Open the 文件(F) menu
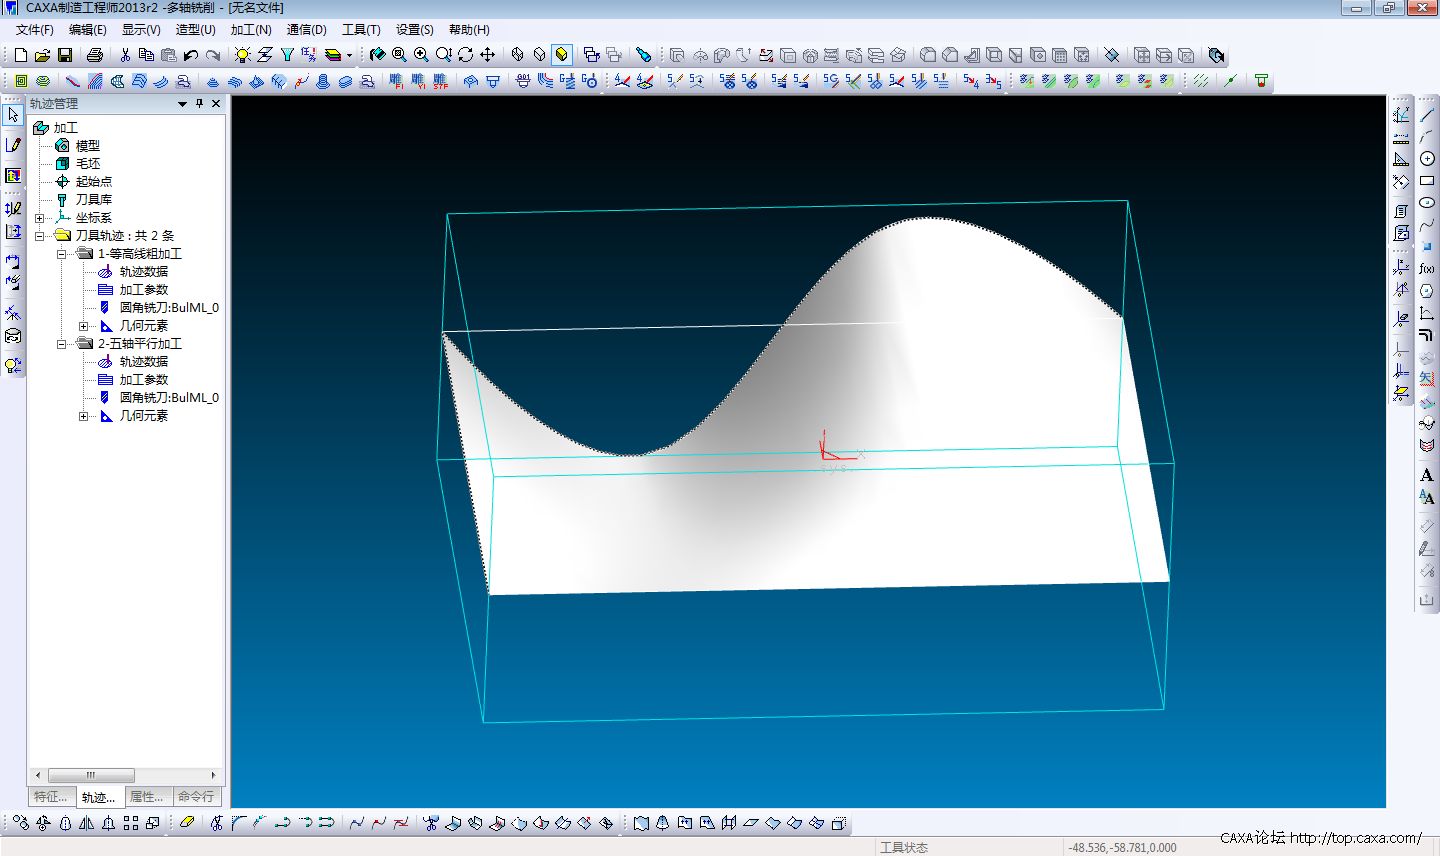The height and width of the screenshot is (856, 1440). pos(35,30)
